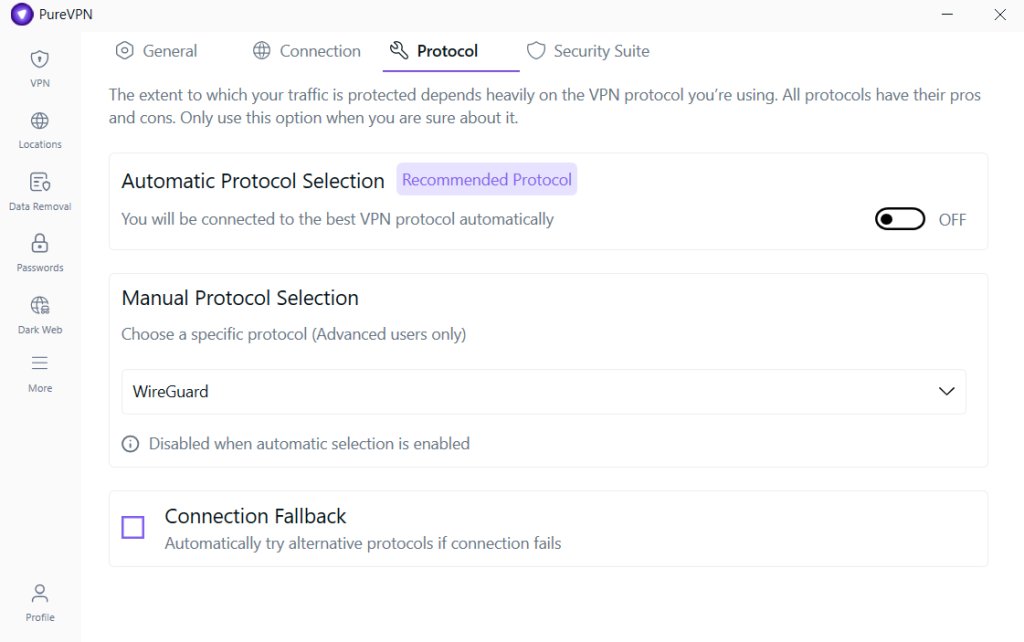Screen dimensions: 1024x642
Task: Open the More hamburger menu icon
Action: [x=40, y=363]
